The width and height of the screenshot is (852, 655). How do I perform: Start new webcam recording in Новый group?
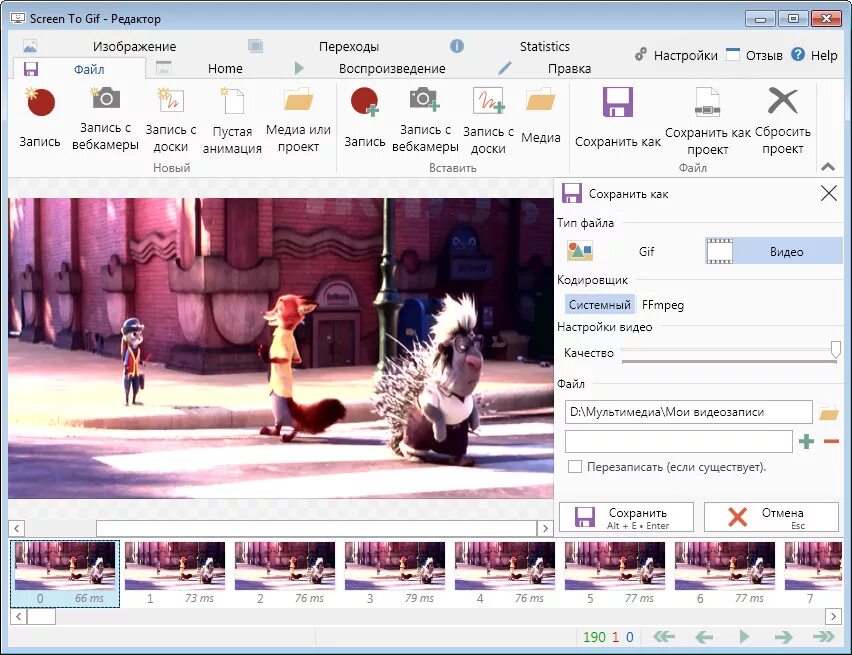(105, 117)
